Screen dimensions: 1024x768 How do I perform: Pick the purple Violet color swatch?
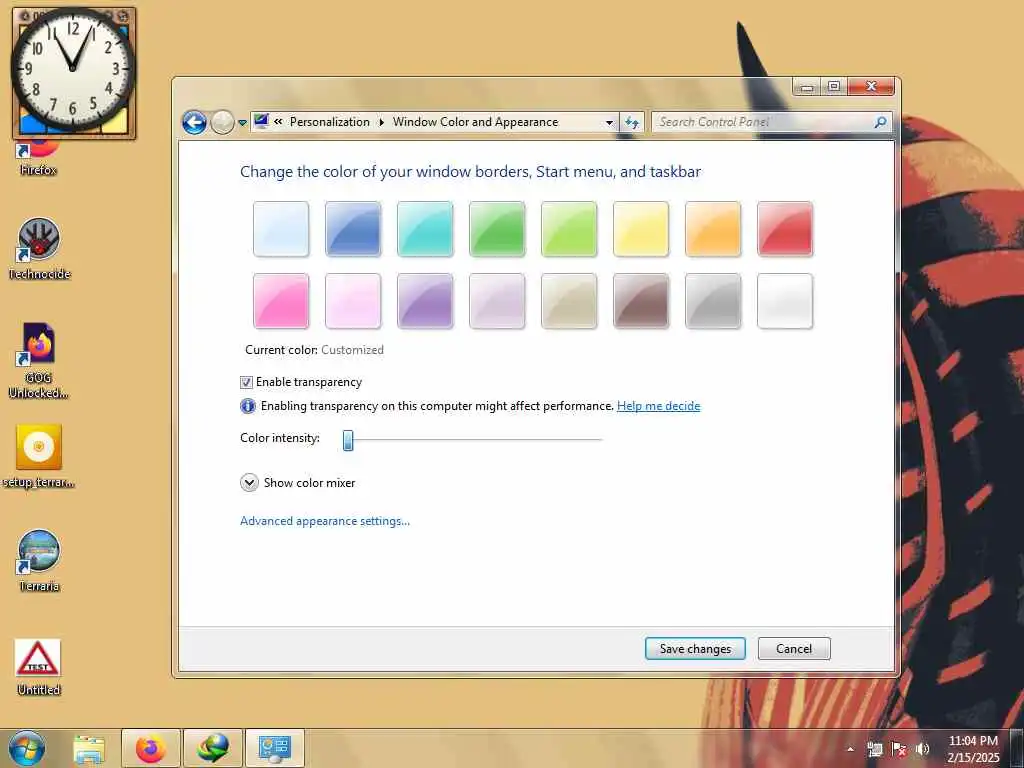[425, 301]
